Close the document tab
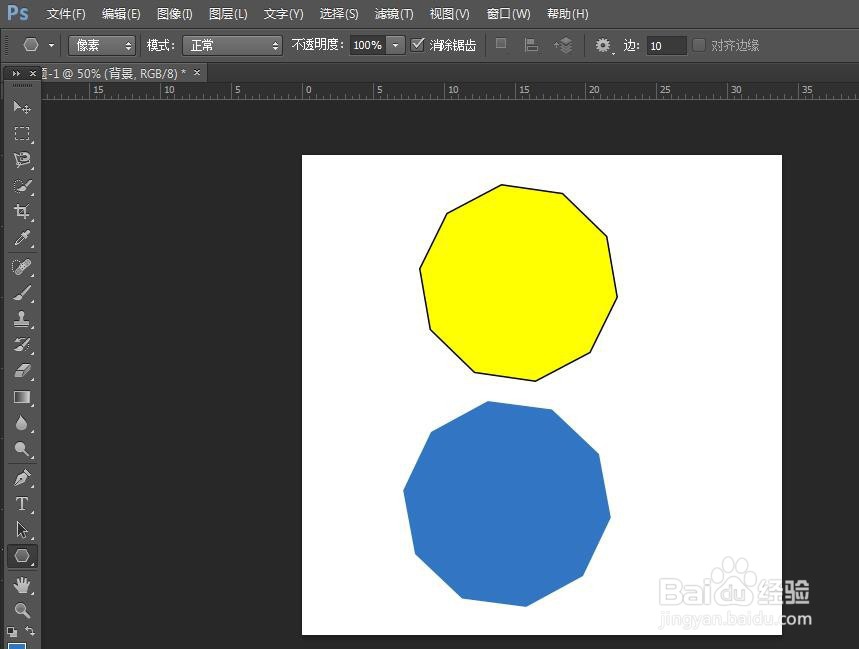The image size is (859, 649). click(x=197, y=72)
